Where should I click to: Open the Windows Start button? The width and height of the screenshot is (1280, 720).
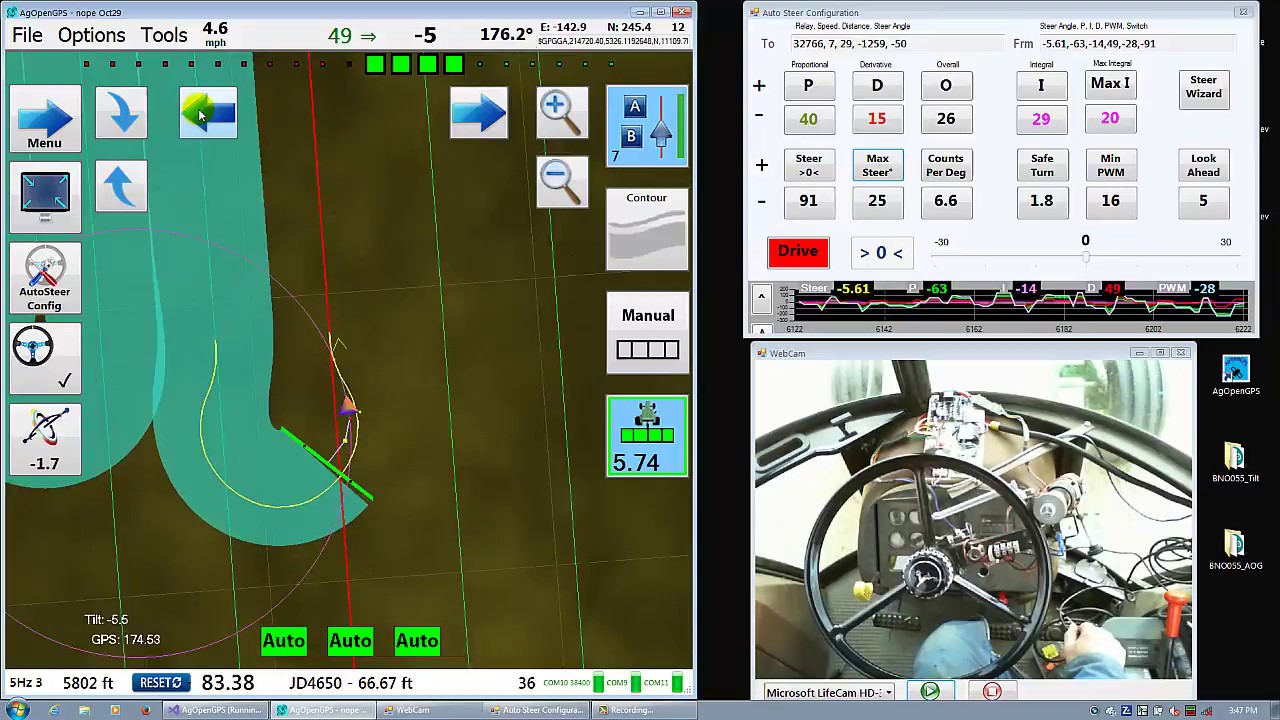[17, 710]
